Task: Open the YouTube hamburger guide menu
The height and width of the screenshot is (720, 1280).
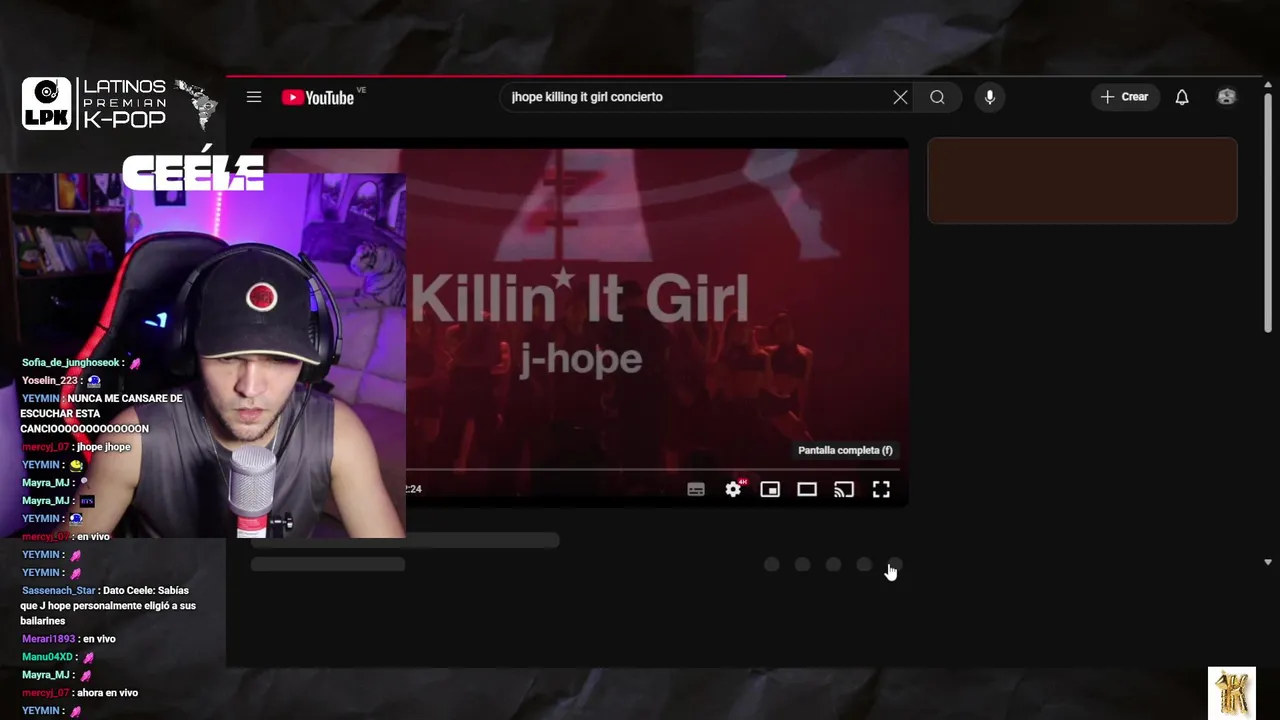Action: [x=254, y=97]
